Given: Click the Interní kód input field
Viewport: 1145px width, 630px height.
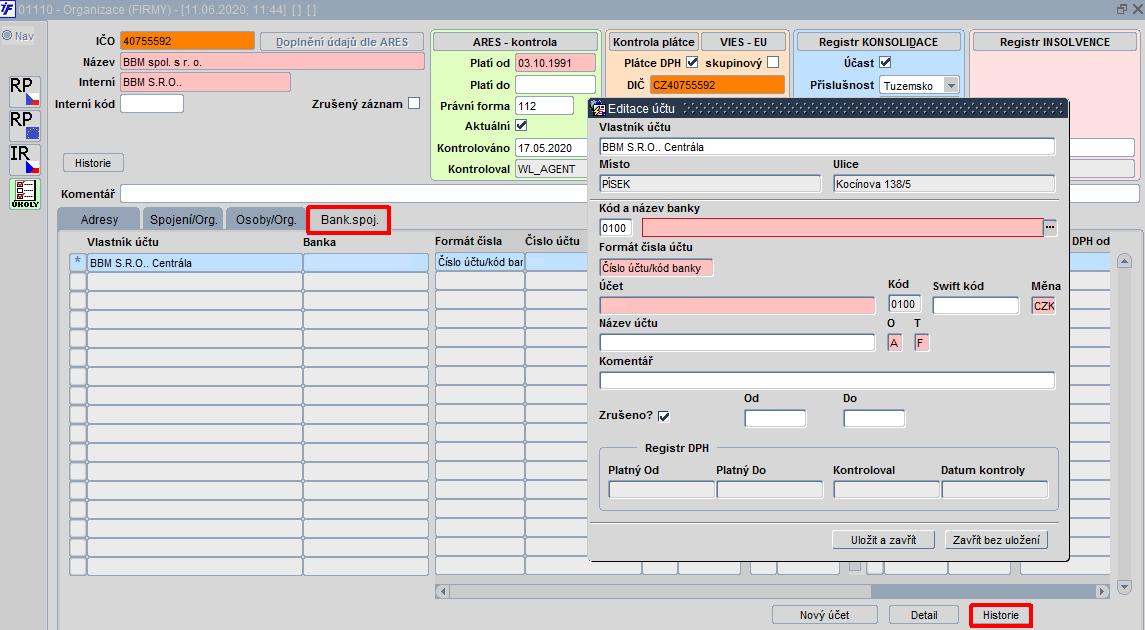Looking at the screenshot, I should tap(152, 104).
